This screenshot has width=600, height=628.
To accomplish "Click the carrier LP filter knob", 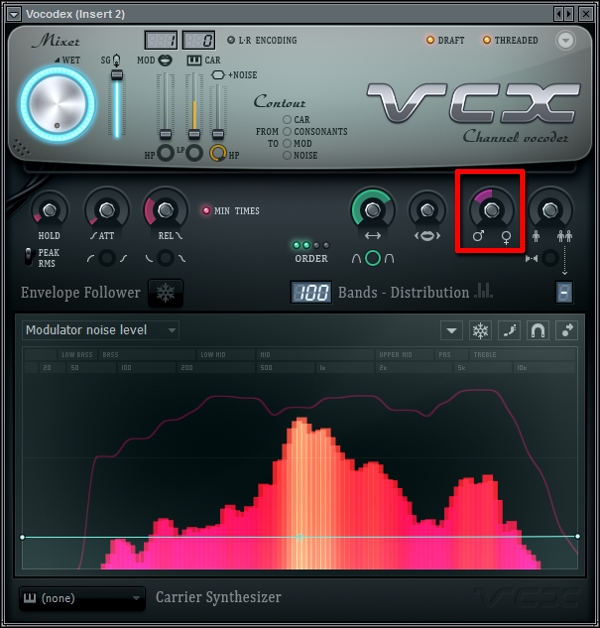I will point(194,153).
